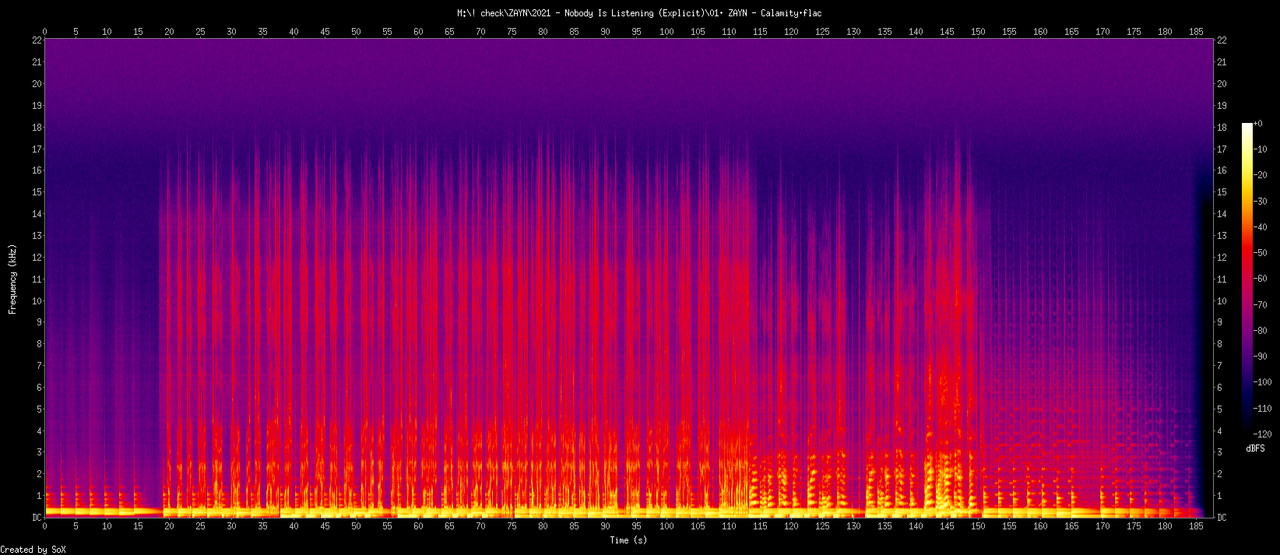Select the "Frequency (kHz)" axis title
The height and width of the screenshot is (555, 1280).
coord(12,278)
